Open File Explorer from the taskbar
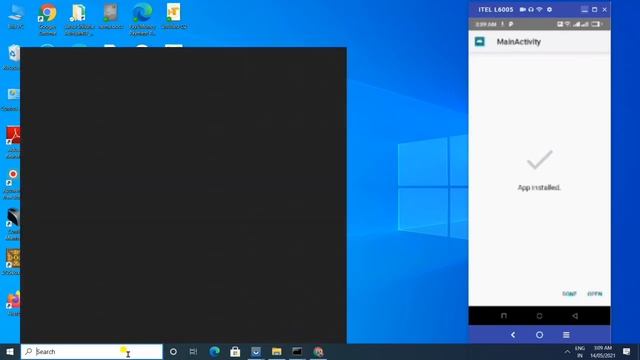The width and height of the screenshot is (640, 360). click(x=277, y=351)
